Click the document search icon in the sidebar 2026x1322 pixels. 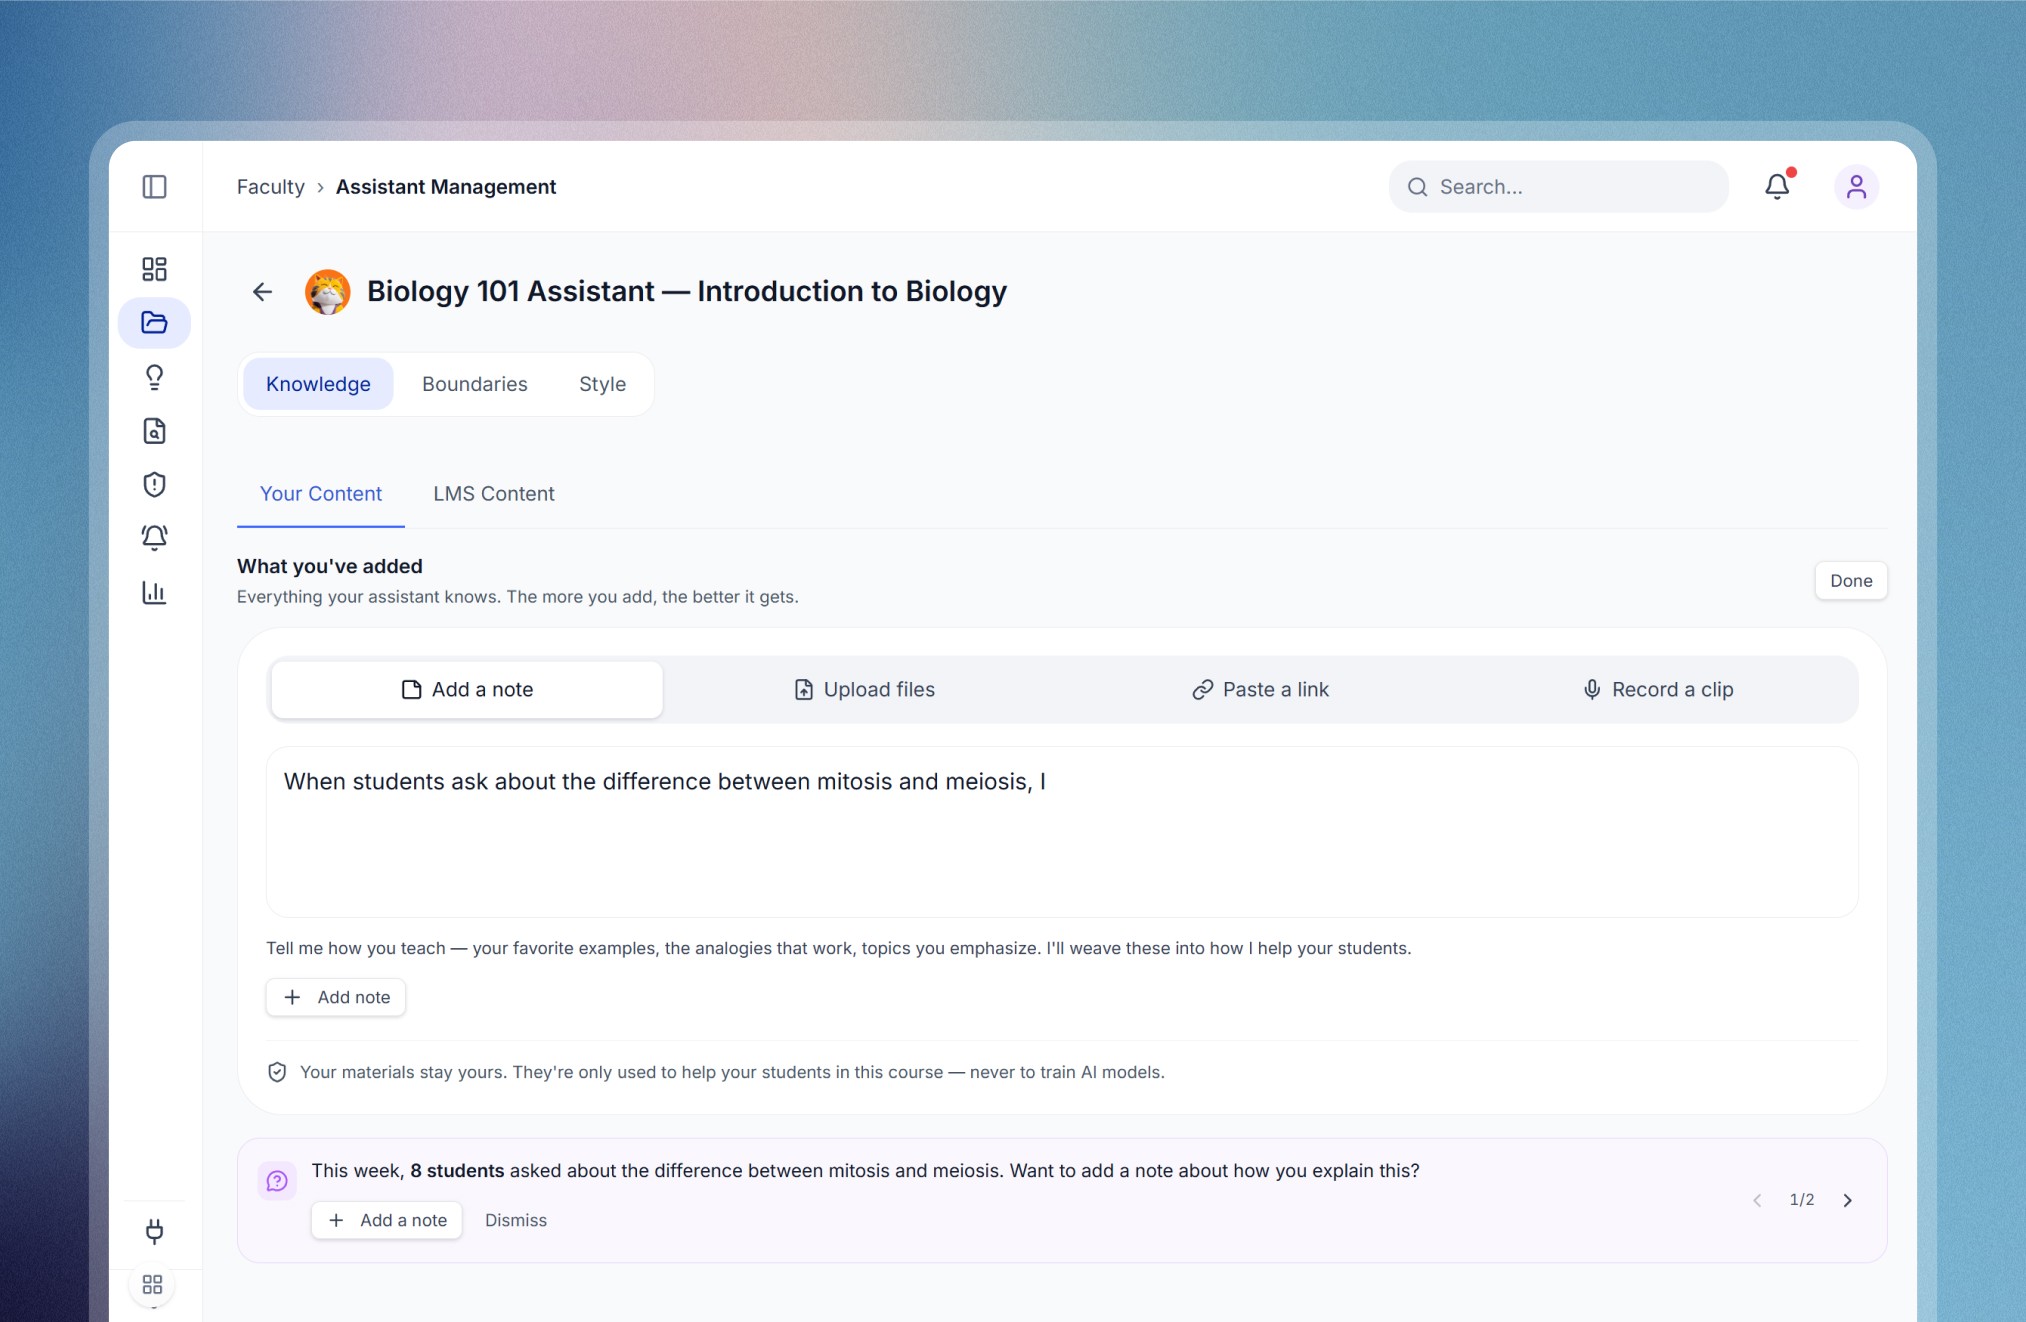154,430
